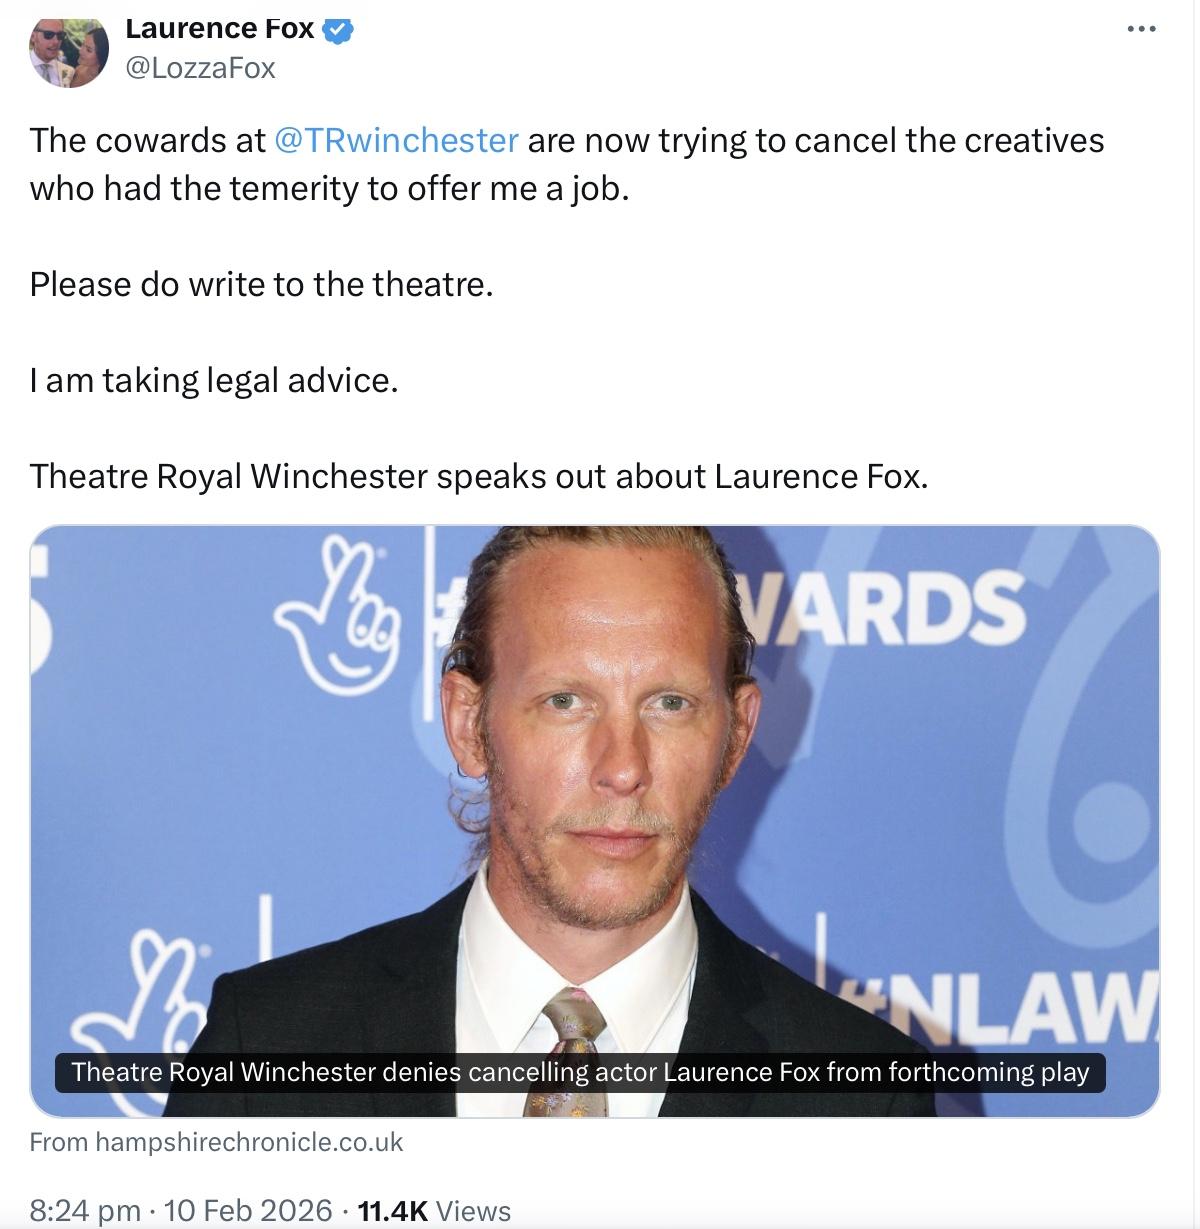Screen dimensions: 1200x1229
Task: Follow the @TRwinchester mention link
Action: tap(396, 140)
